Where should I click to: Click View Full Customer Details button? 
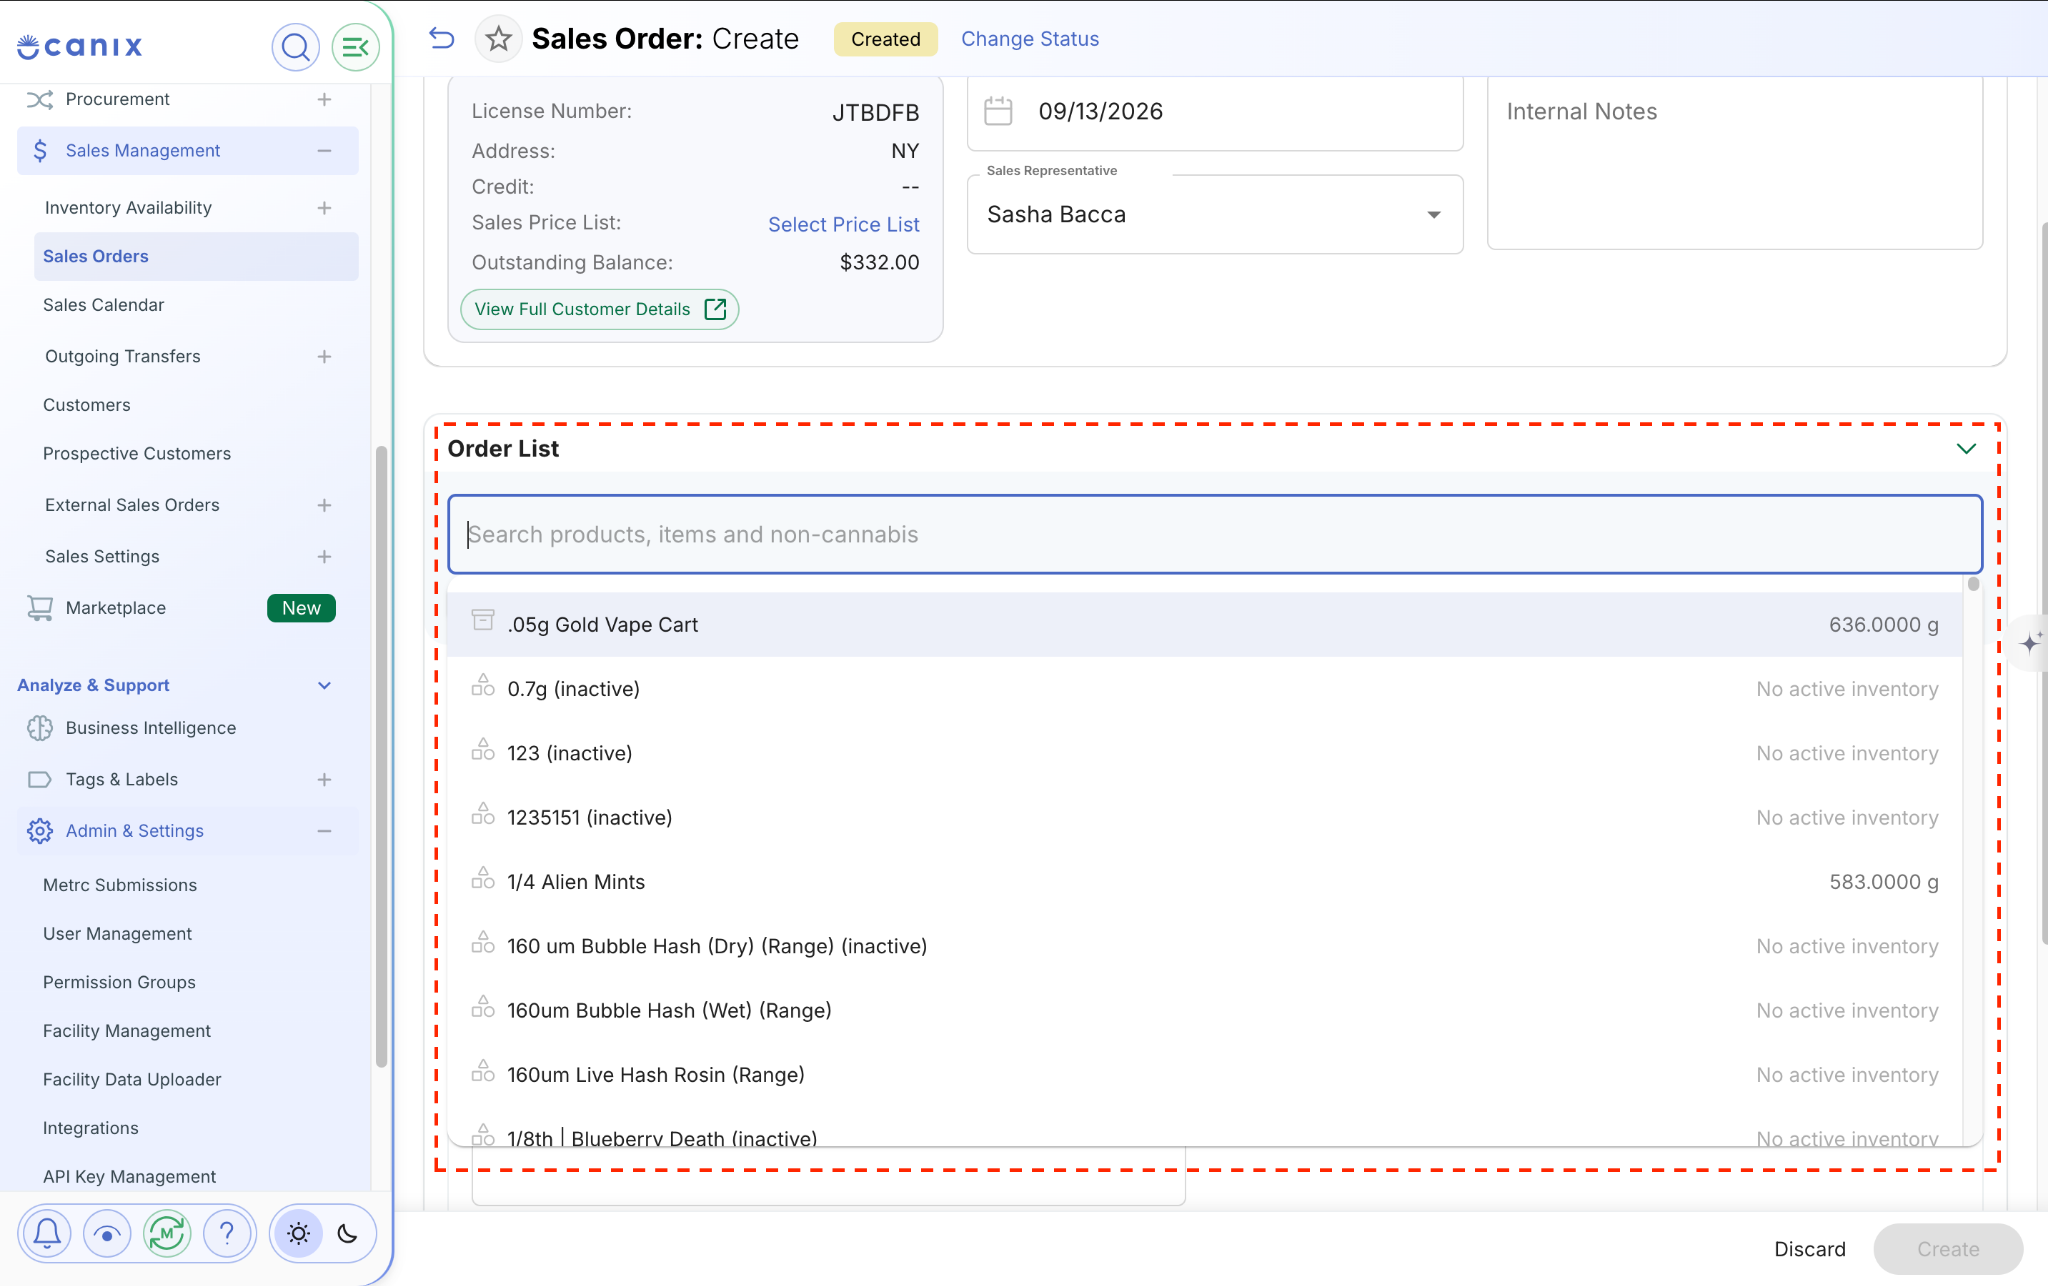point(600,309)
